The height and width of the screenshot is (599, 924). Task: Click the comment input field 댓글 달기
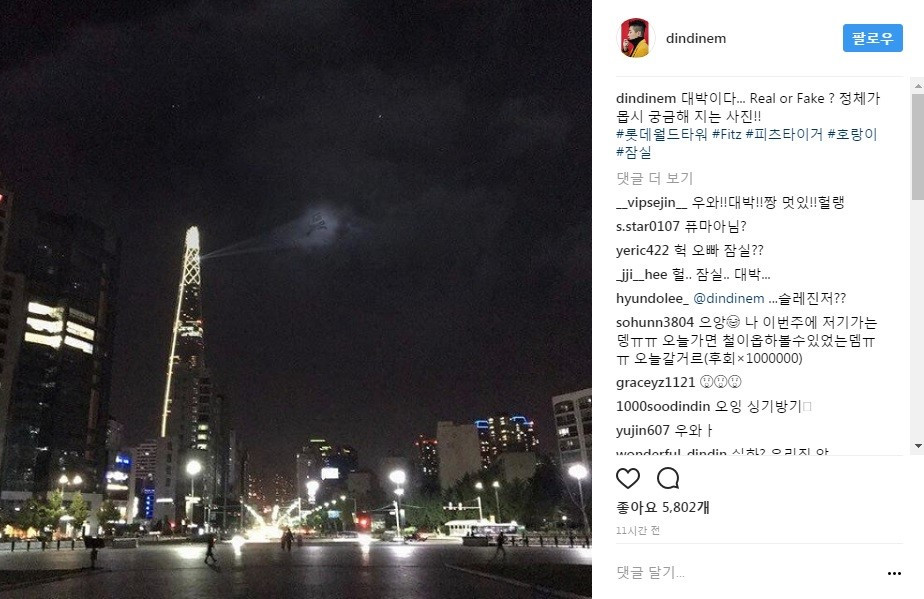[x=748, y=572]
